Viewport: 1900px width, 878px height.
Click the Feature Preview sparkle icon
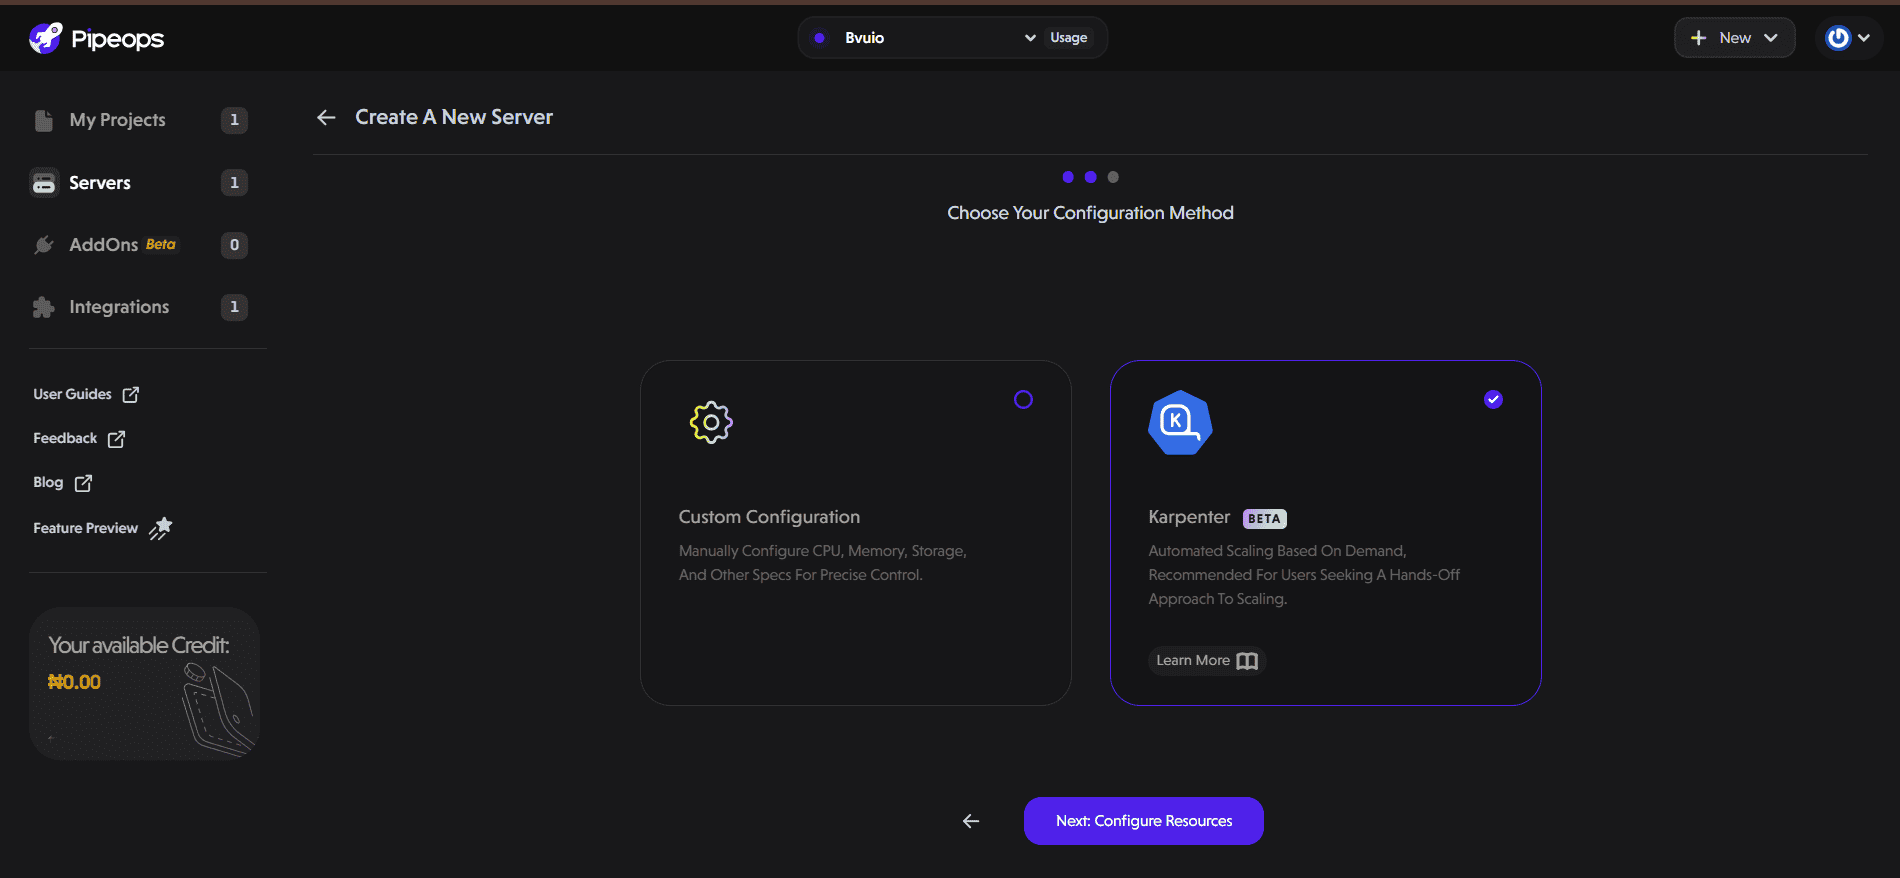click(160, 528)
